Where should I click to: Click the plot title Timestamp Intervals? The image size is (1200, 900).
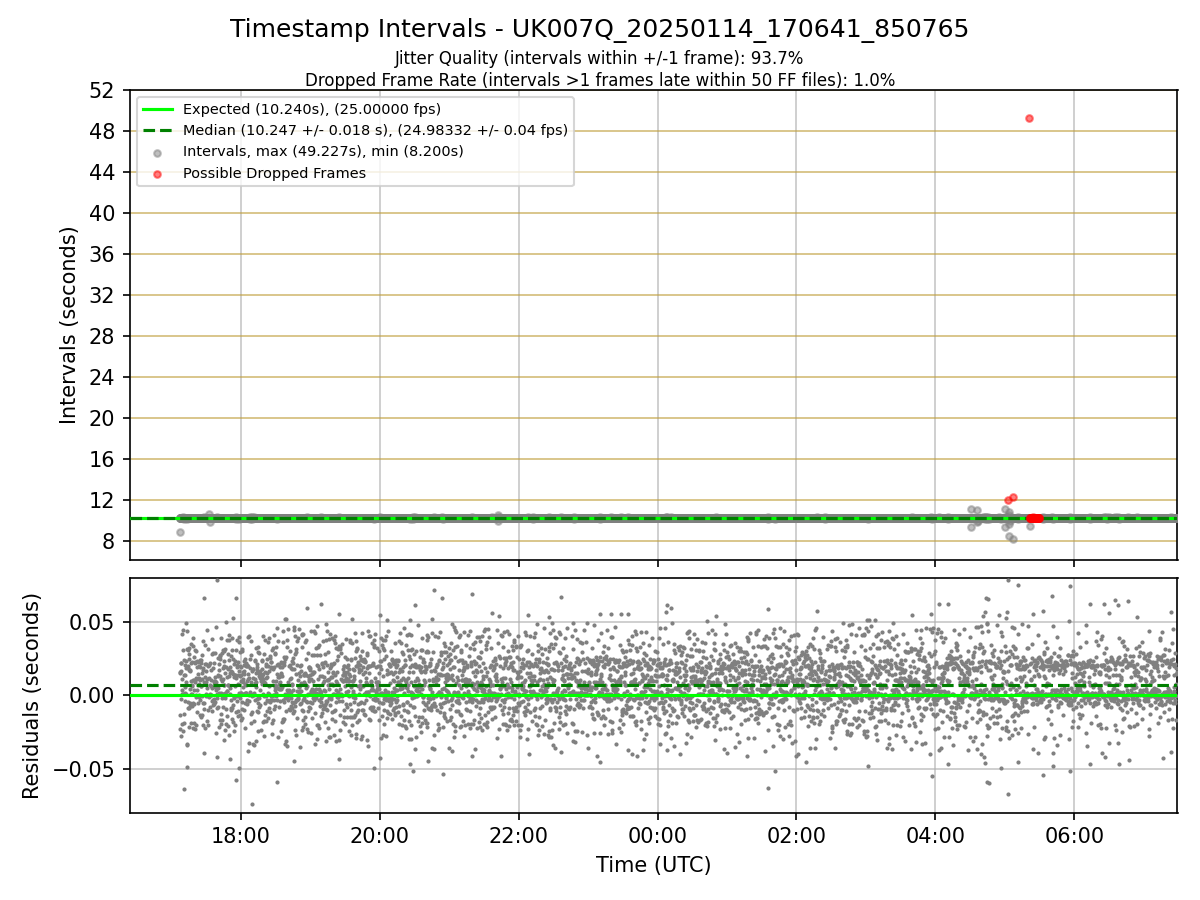click(599, 29)
